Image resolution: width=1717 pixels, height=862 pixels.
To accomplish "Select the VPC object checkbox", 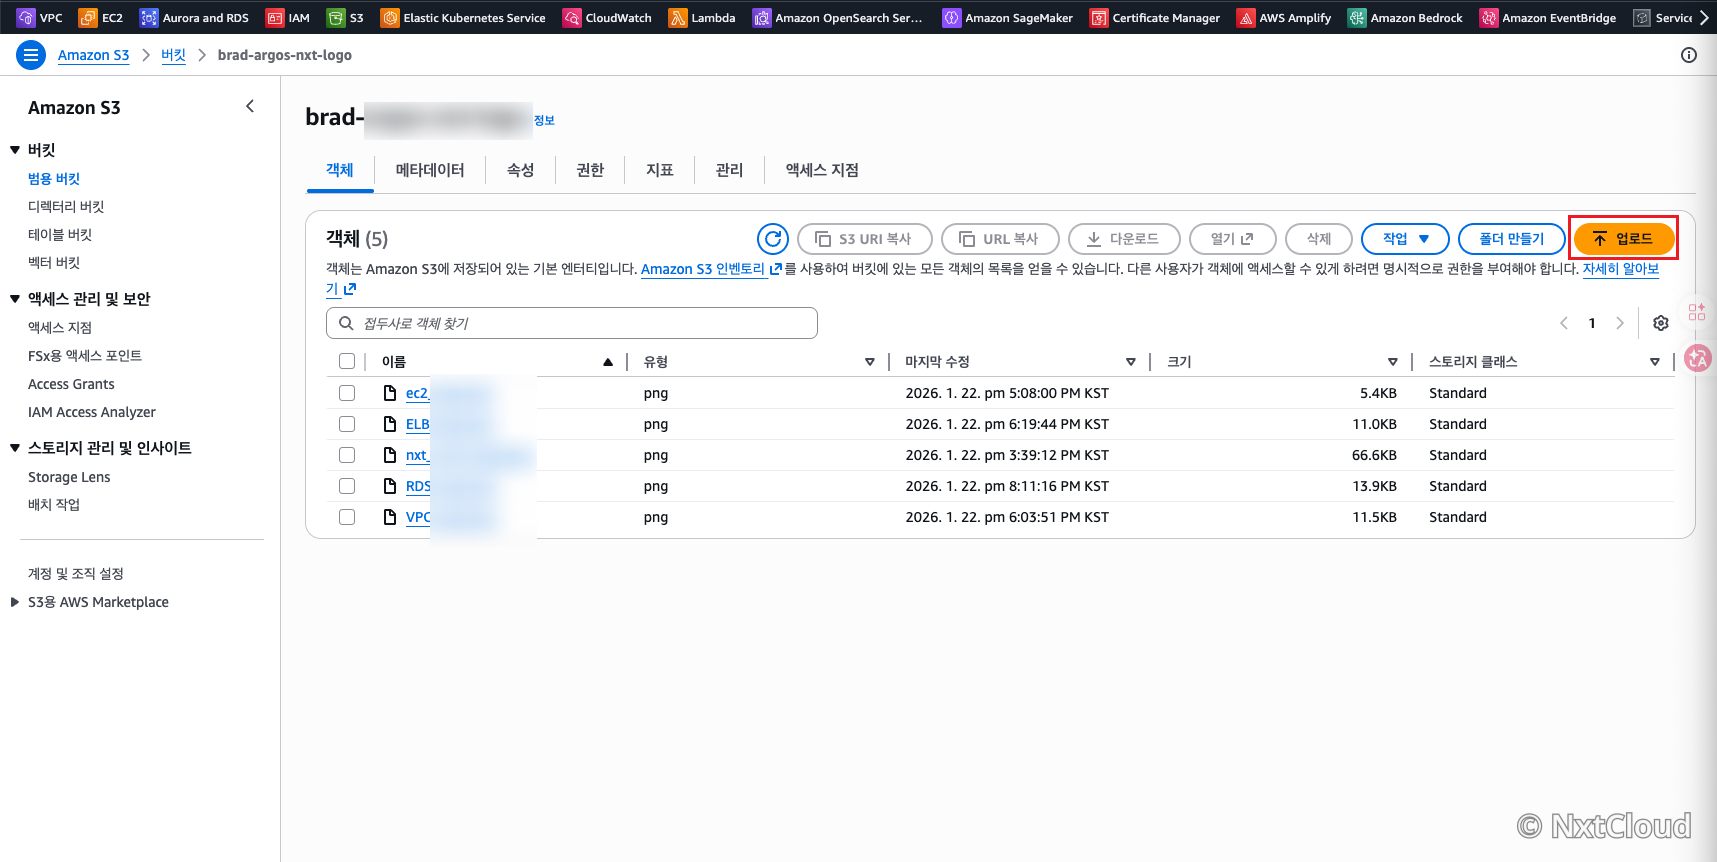I will click(347, 517).
